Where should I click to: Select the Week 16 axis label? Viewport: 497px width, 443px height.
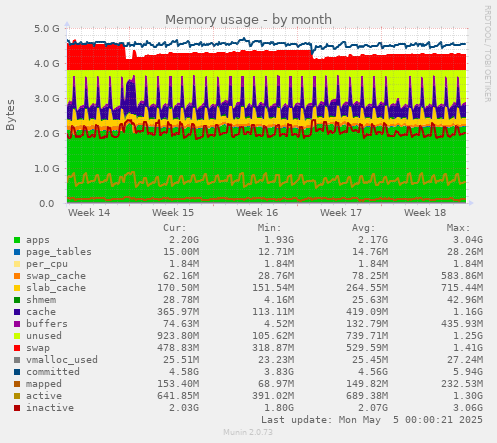pyautogui.click(x=257, y=213)
